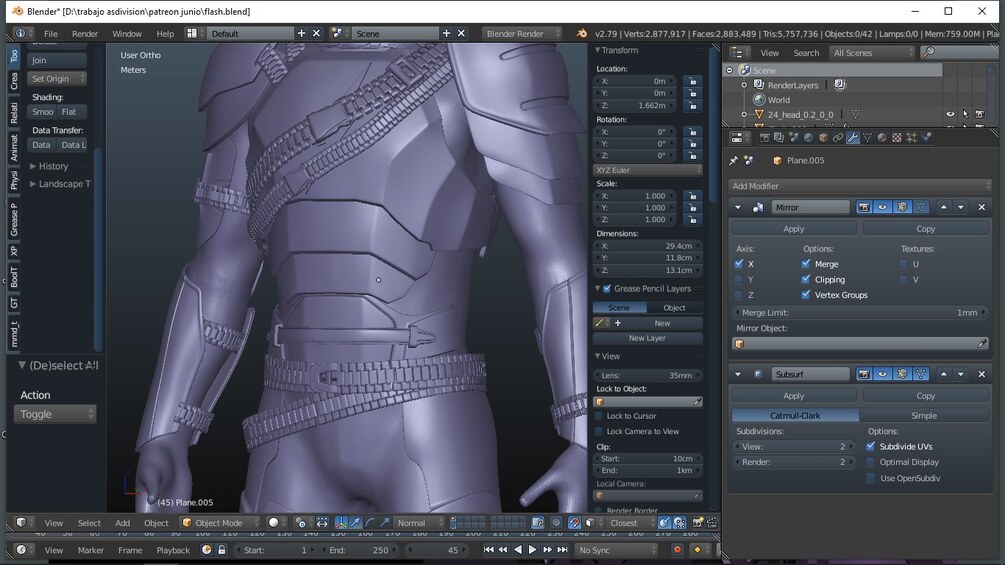
Task: Toggle Subsurf modifier viewport eye
Action: point(883,374)
